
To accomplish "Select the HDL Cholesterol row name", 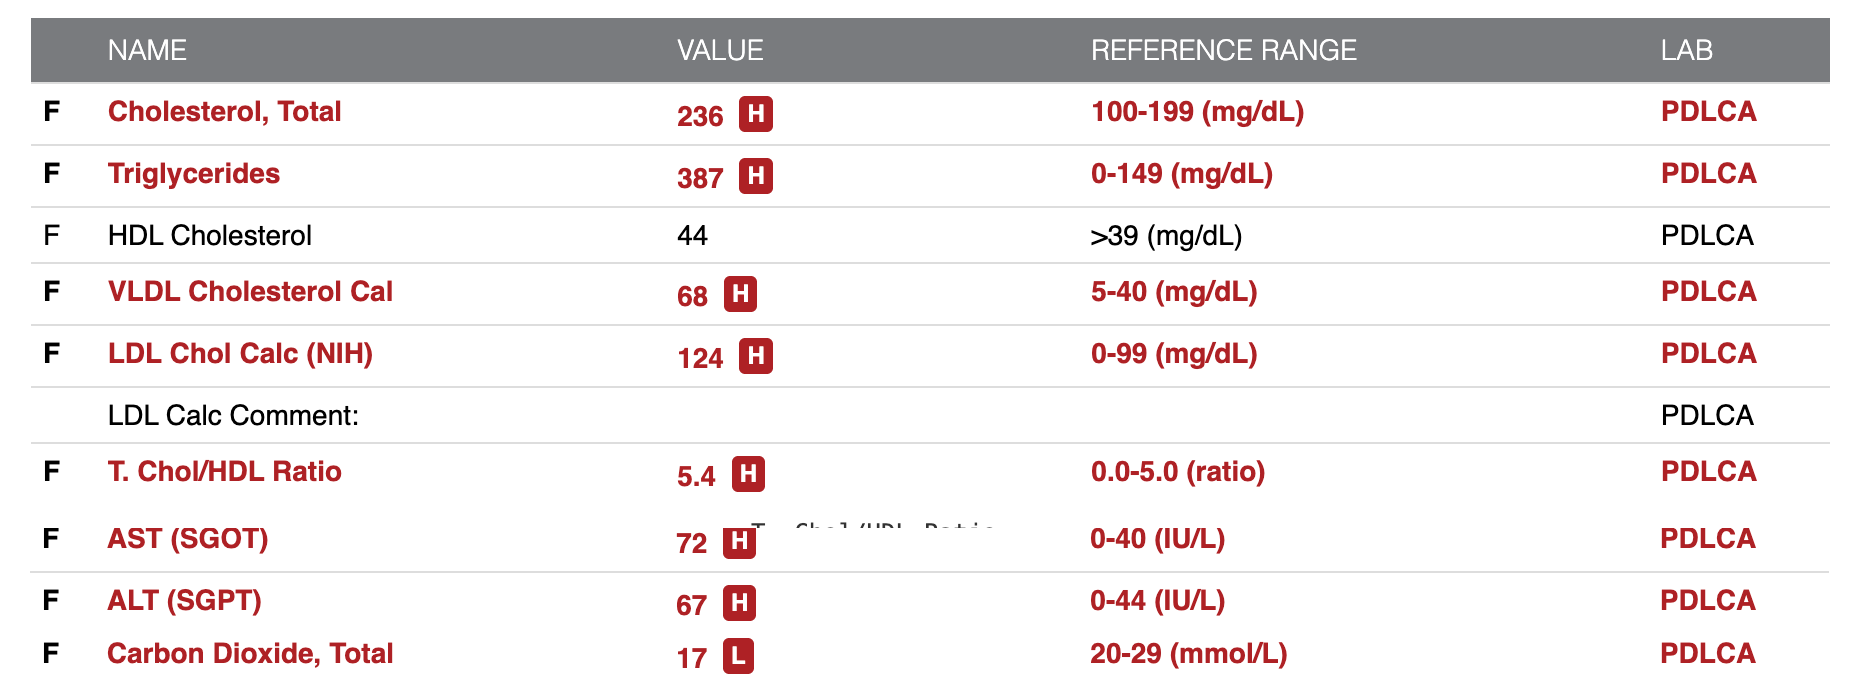I will [210, 235].
